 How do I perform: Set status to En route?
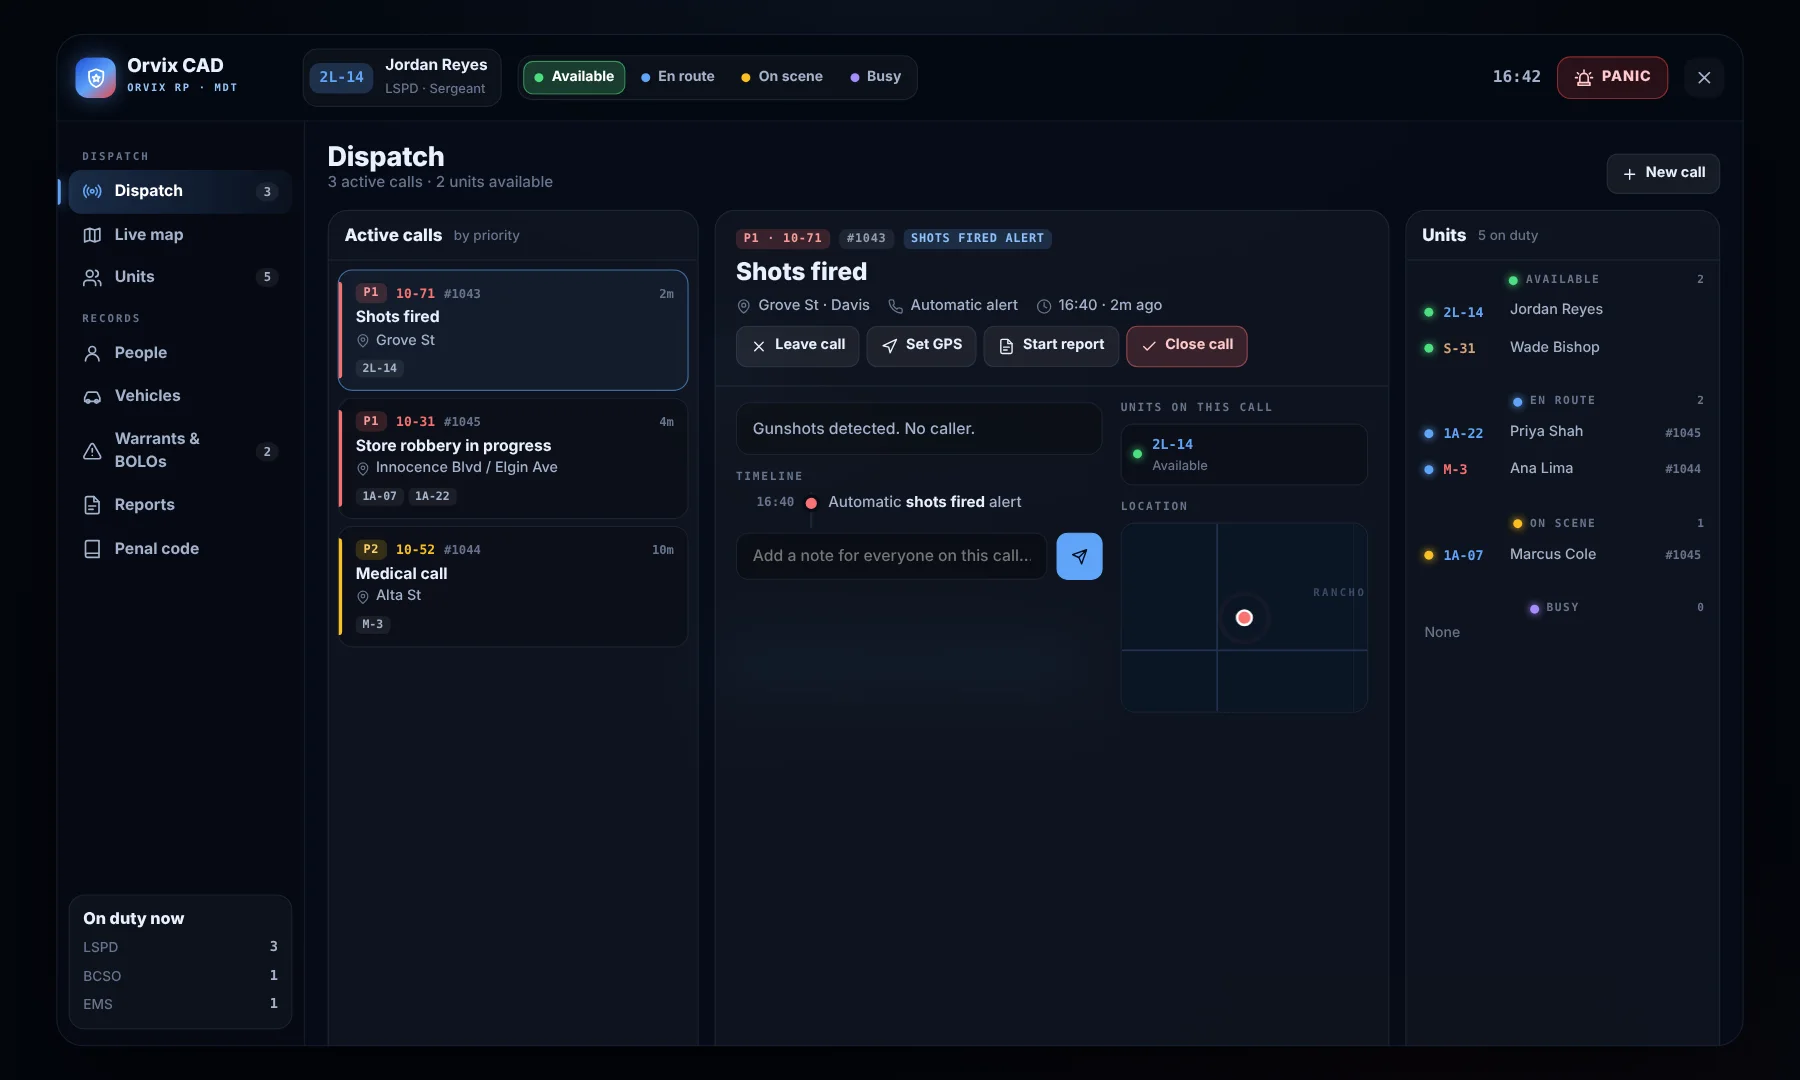point(677,77)
